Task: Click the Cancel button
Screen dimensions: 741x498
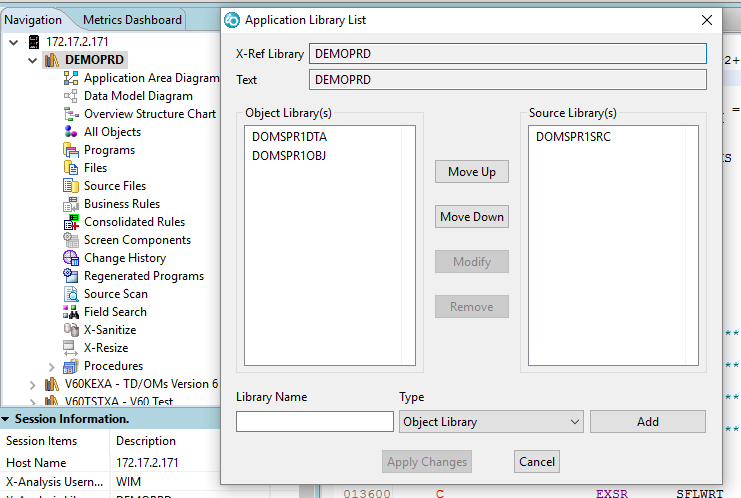Action: click(x=537, y=461)
